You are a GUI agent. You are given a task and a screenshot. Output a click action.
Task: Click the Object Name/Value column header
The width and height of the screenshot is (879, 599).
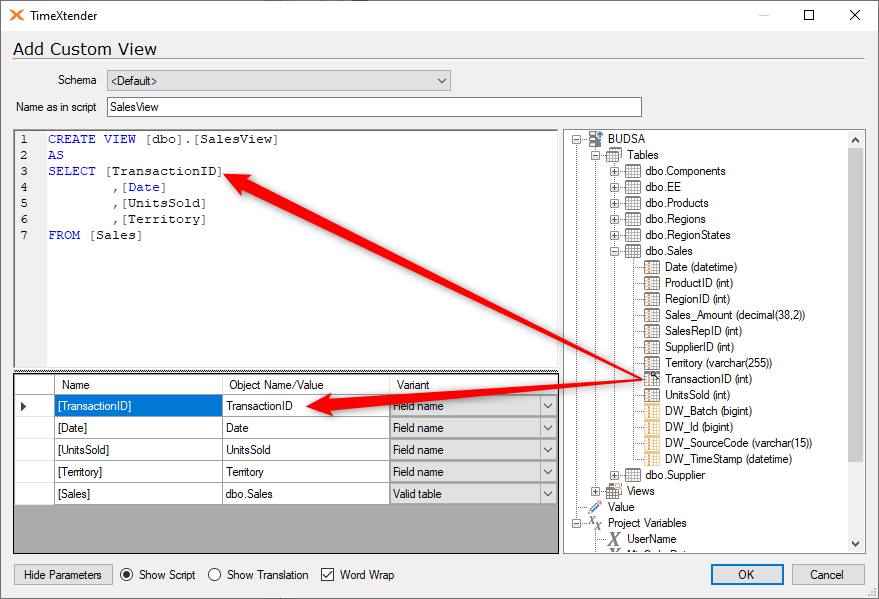pos(306,385)
